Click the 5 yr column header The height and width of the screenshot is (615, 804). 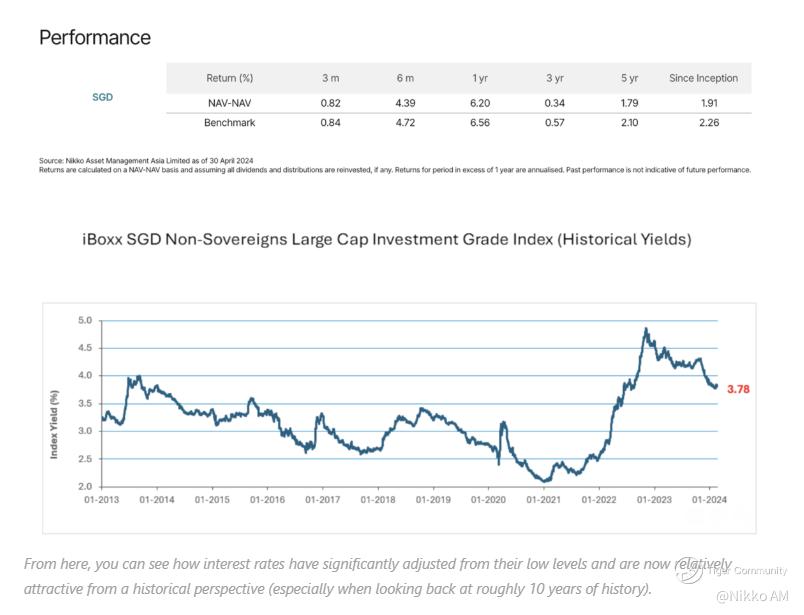pyautogui.click(x=629, y=78)
